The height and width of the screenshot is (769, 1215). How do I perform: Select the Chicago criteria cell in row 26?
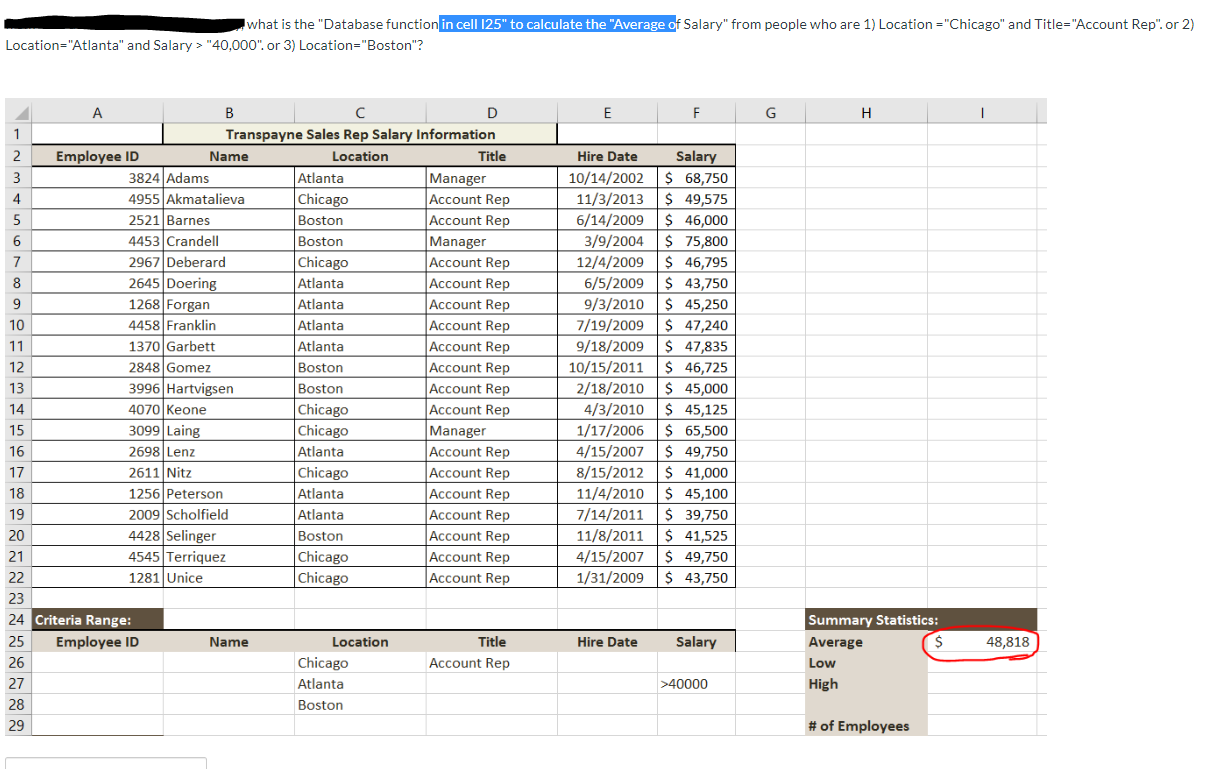(360, 662)
